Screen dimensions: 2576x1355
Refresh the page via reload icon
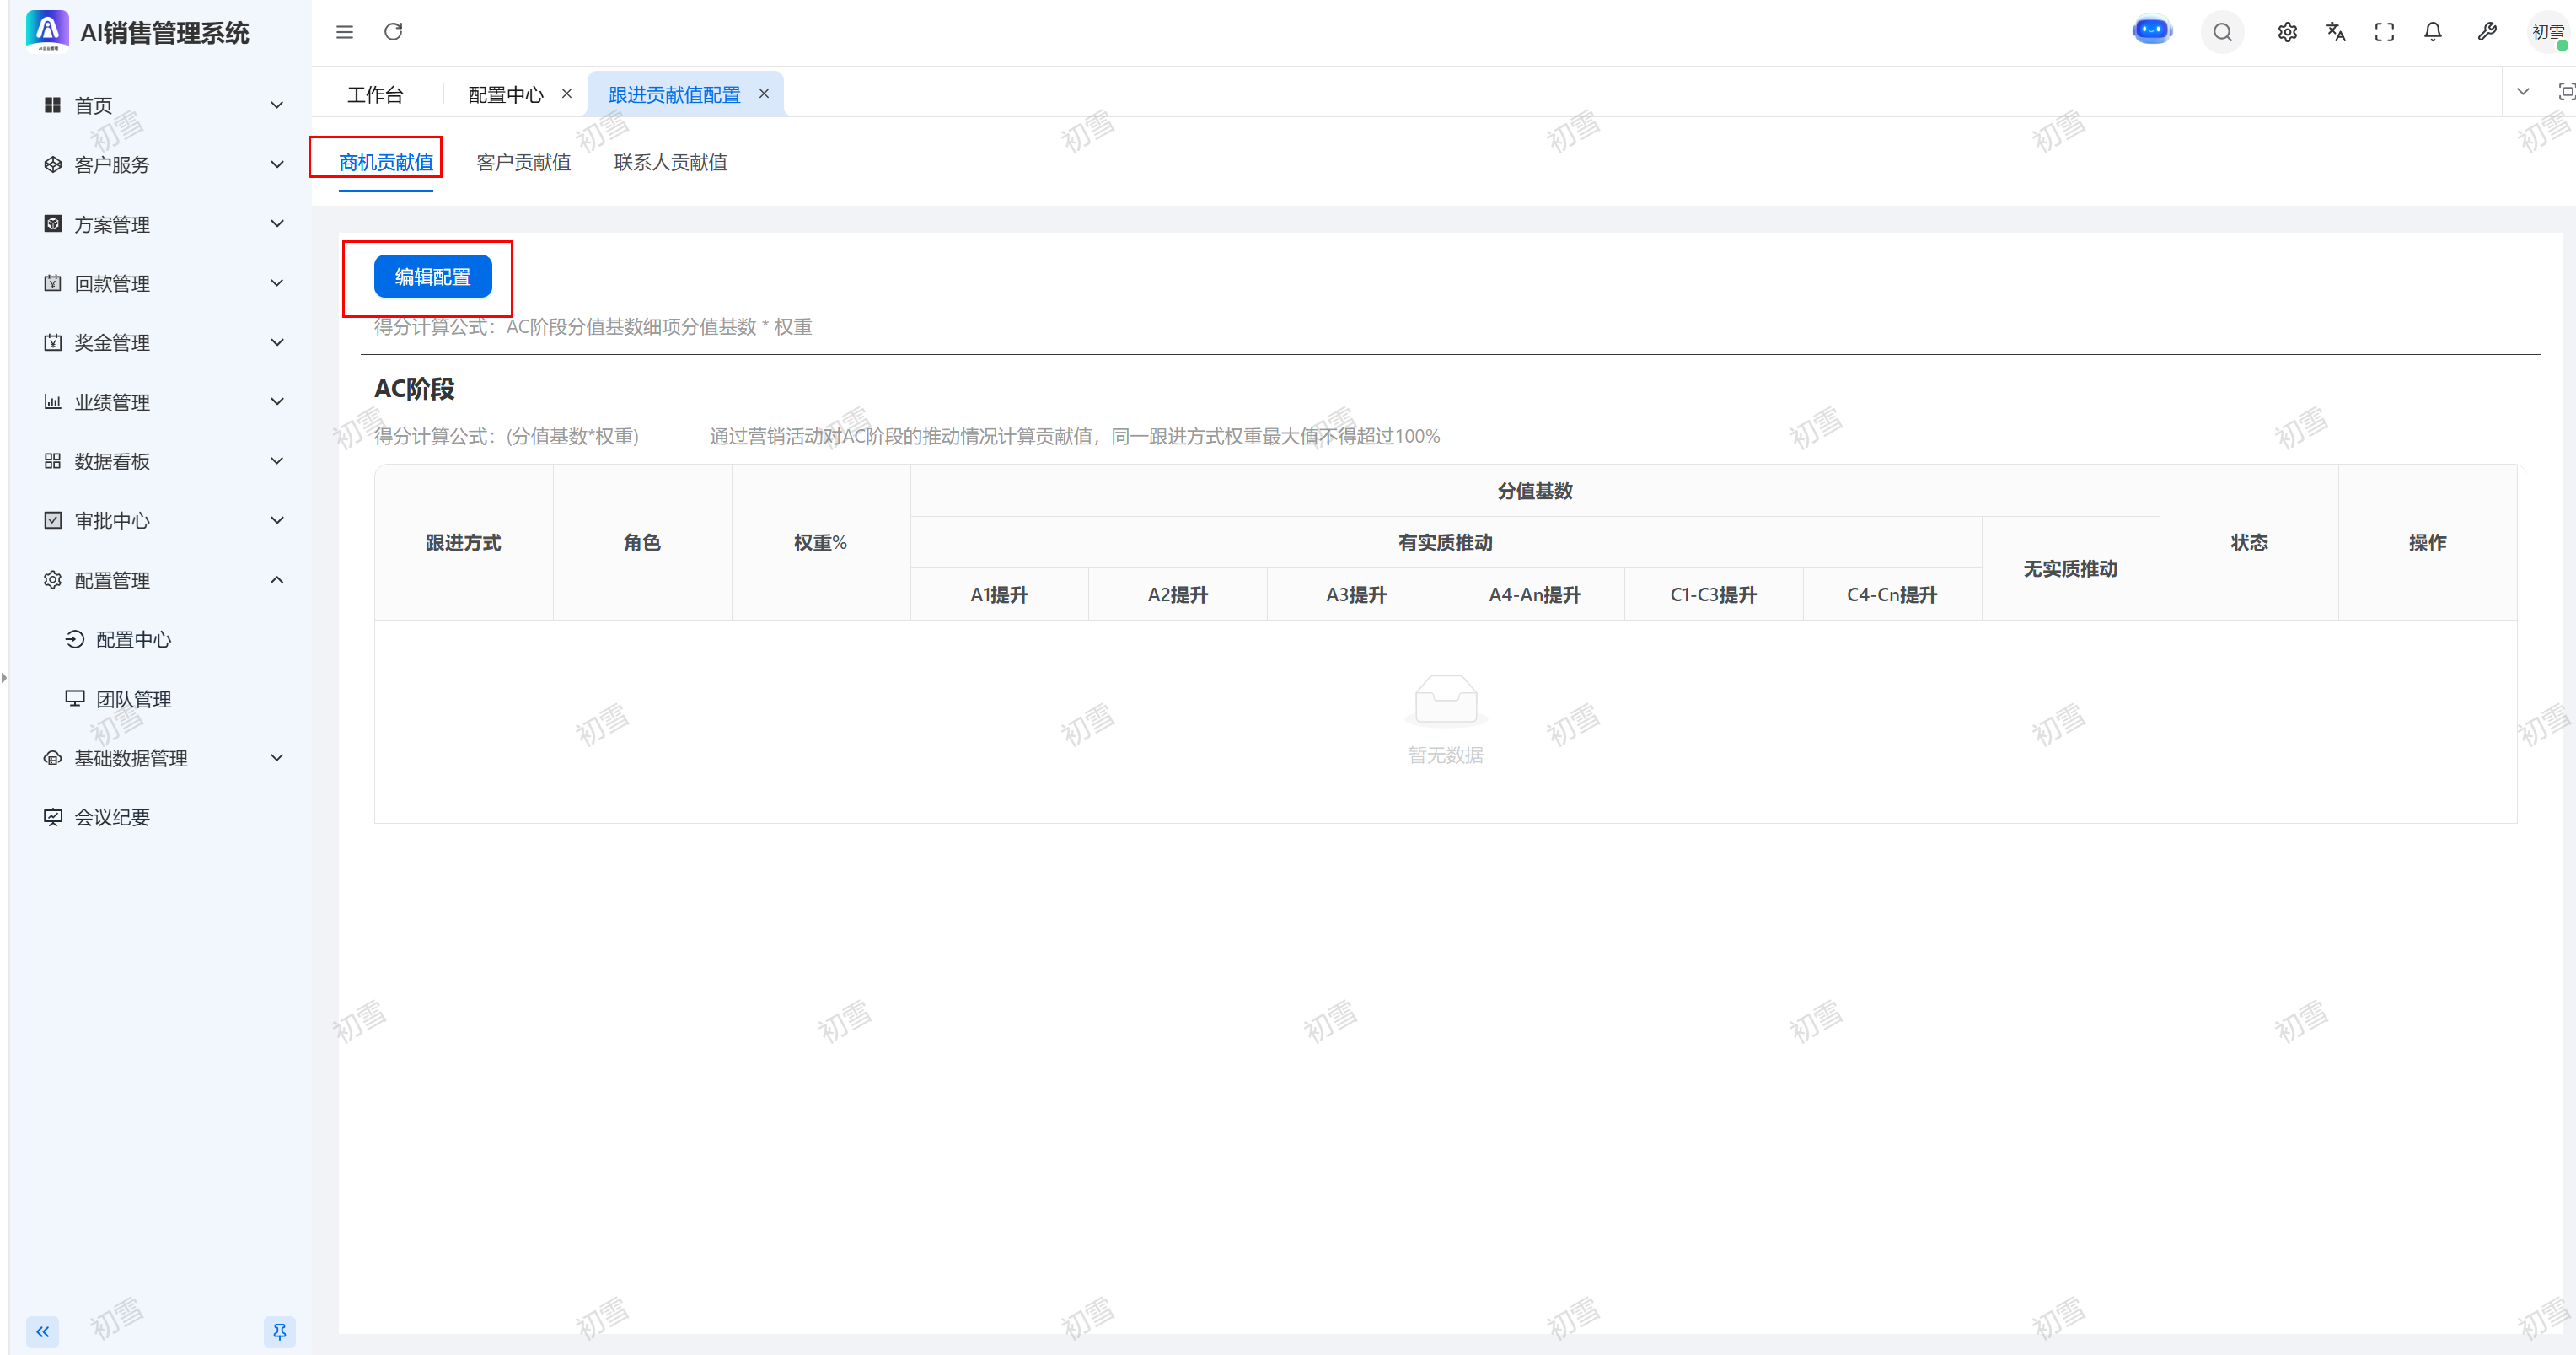(x=393, y=32)
